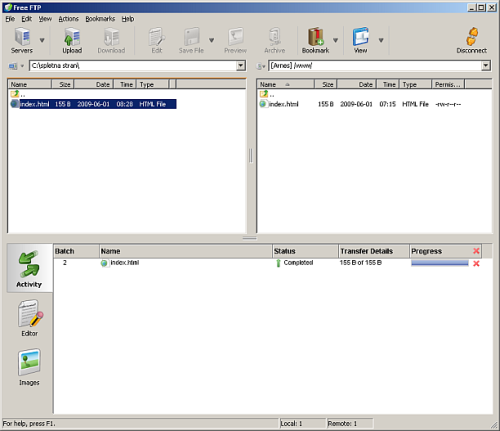Open the Bookmarks menu
The width and height of the screenshot is (500, 431).
click(100, 19)
